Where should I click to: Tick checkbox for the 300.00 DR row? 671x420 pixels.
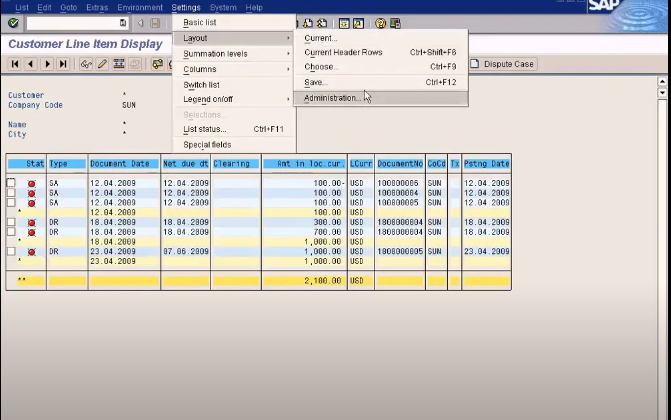click(11, 222)
